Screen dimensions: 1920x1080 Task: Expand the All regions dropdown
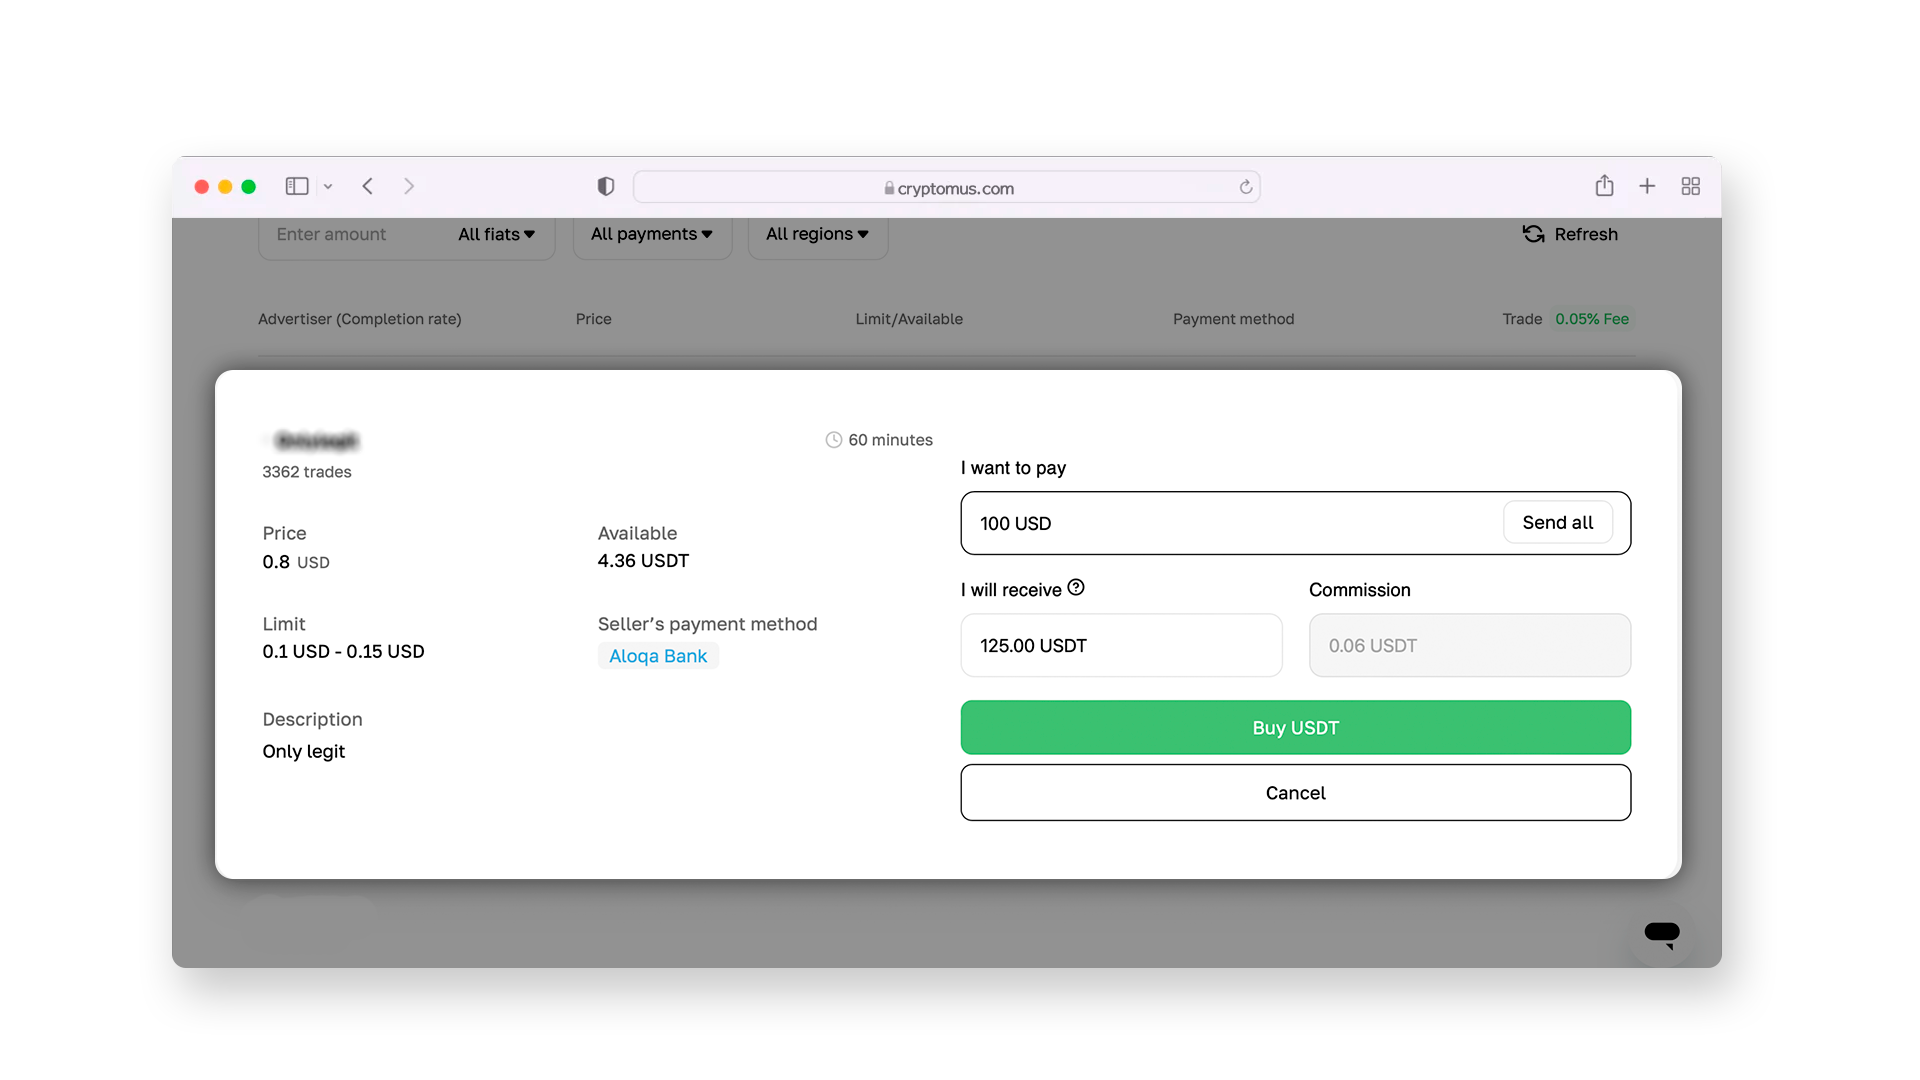tap(817, 234)
